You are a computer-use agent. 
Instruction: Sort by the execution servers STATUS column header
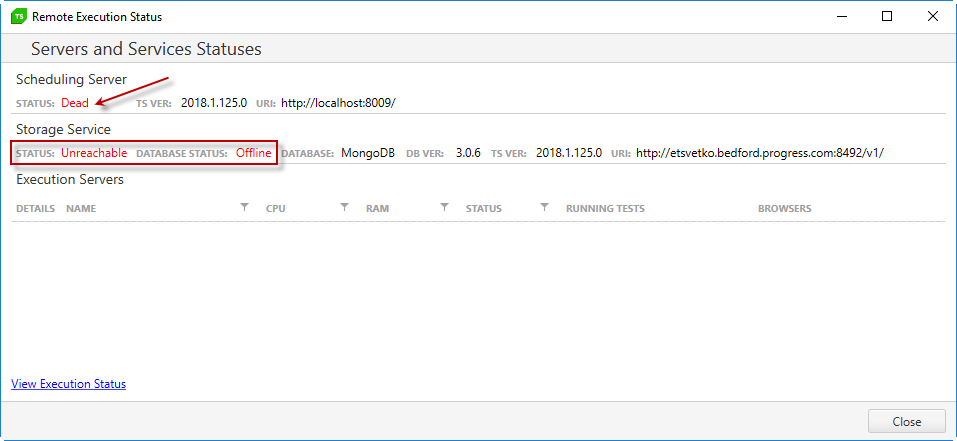pos(483,209)
